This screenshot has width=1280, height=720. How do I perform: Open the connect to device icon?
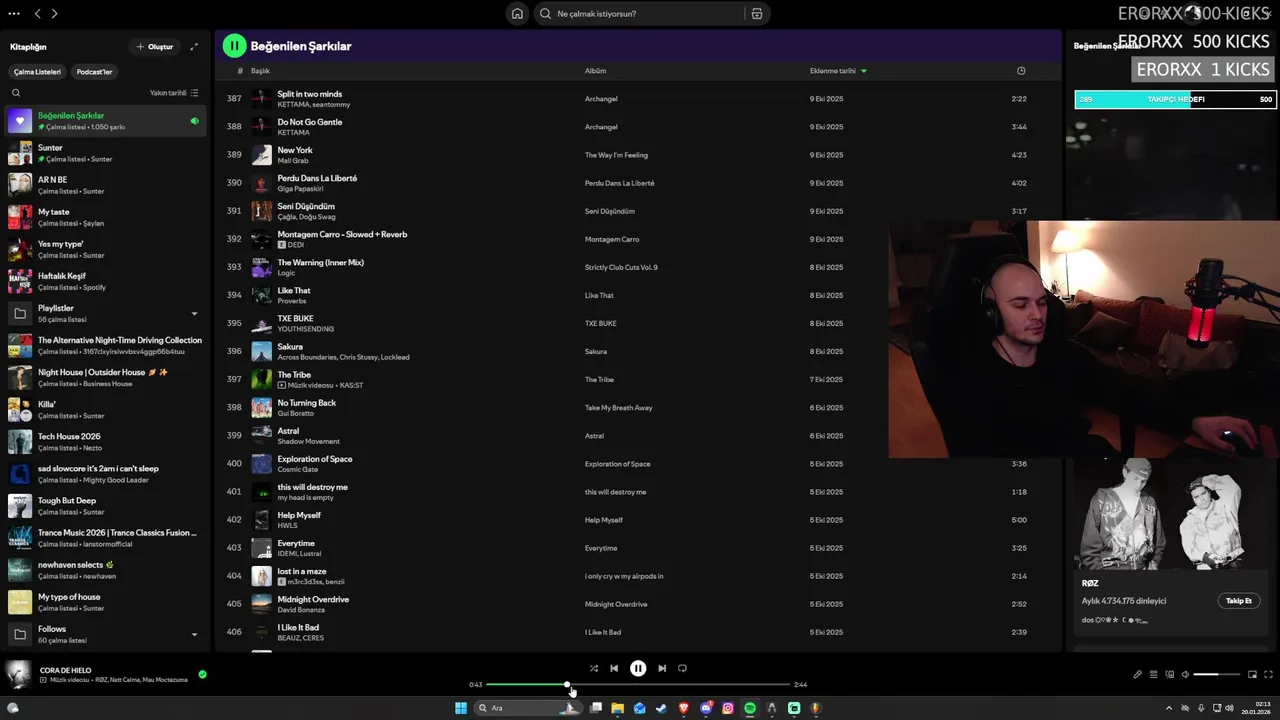(1169, 674)
